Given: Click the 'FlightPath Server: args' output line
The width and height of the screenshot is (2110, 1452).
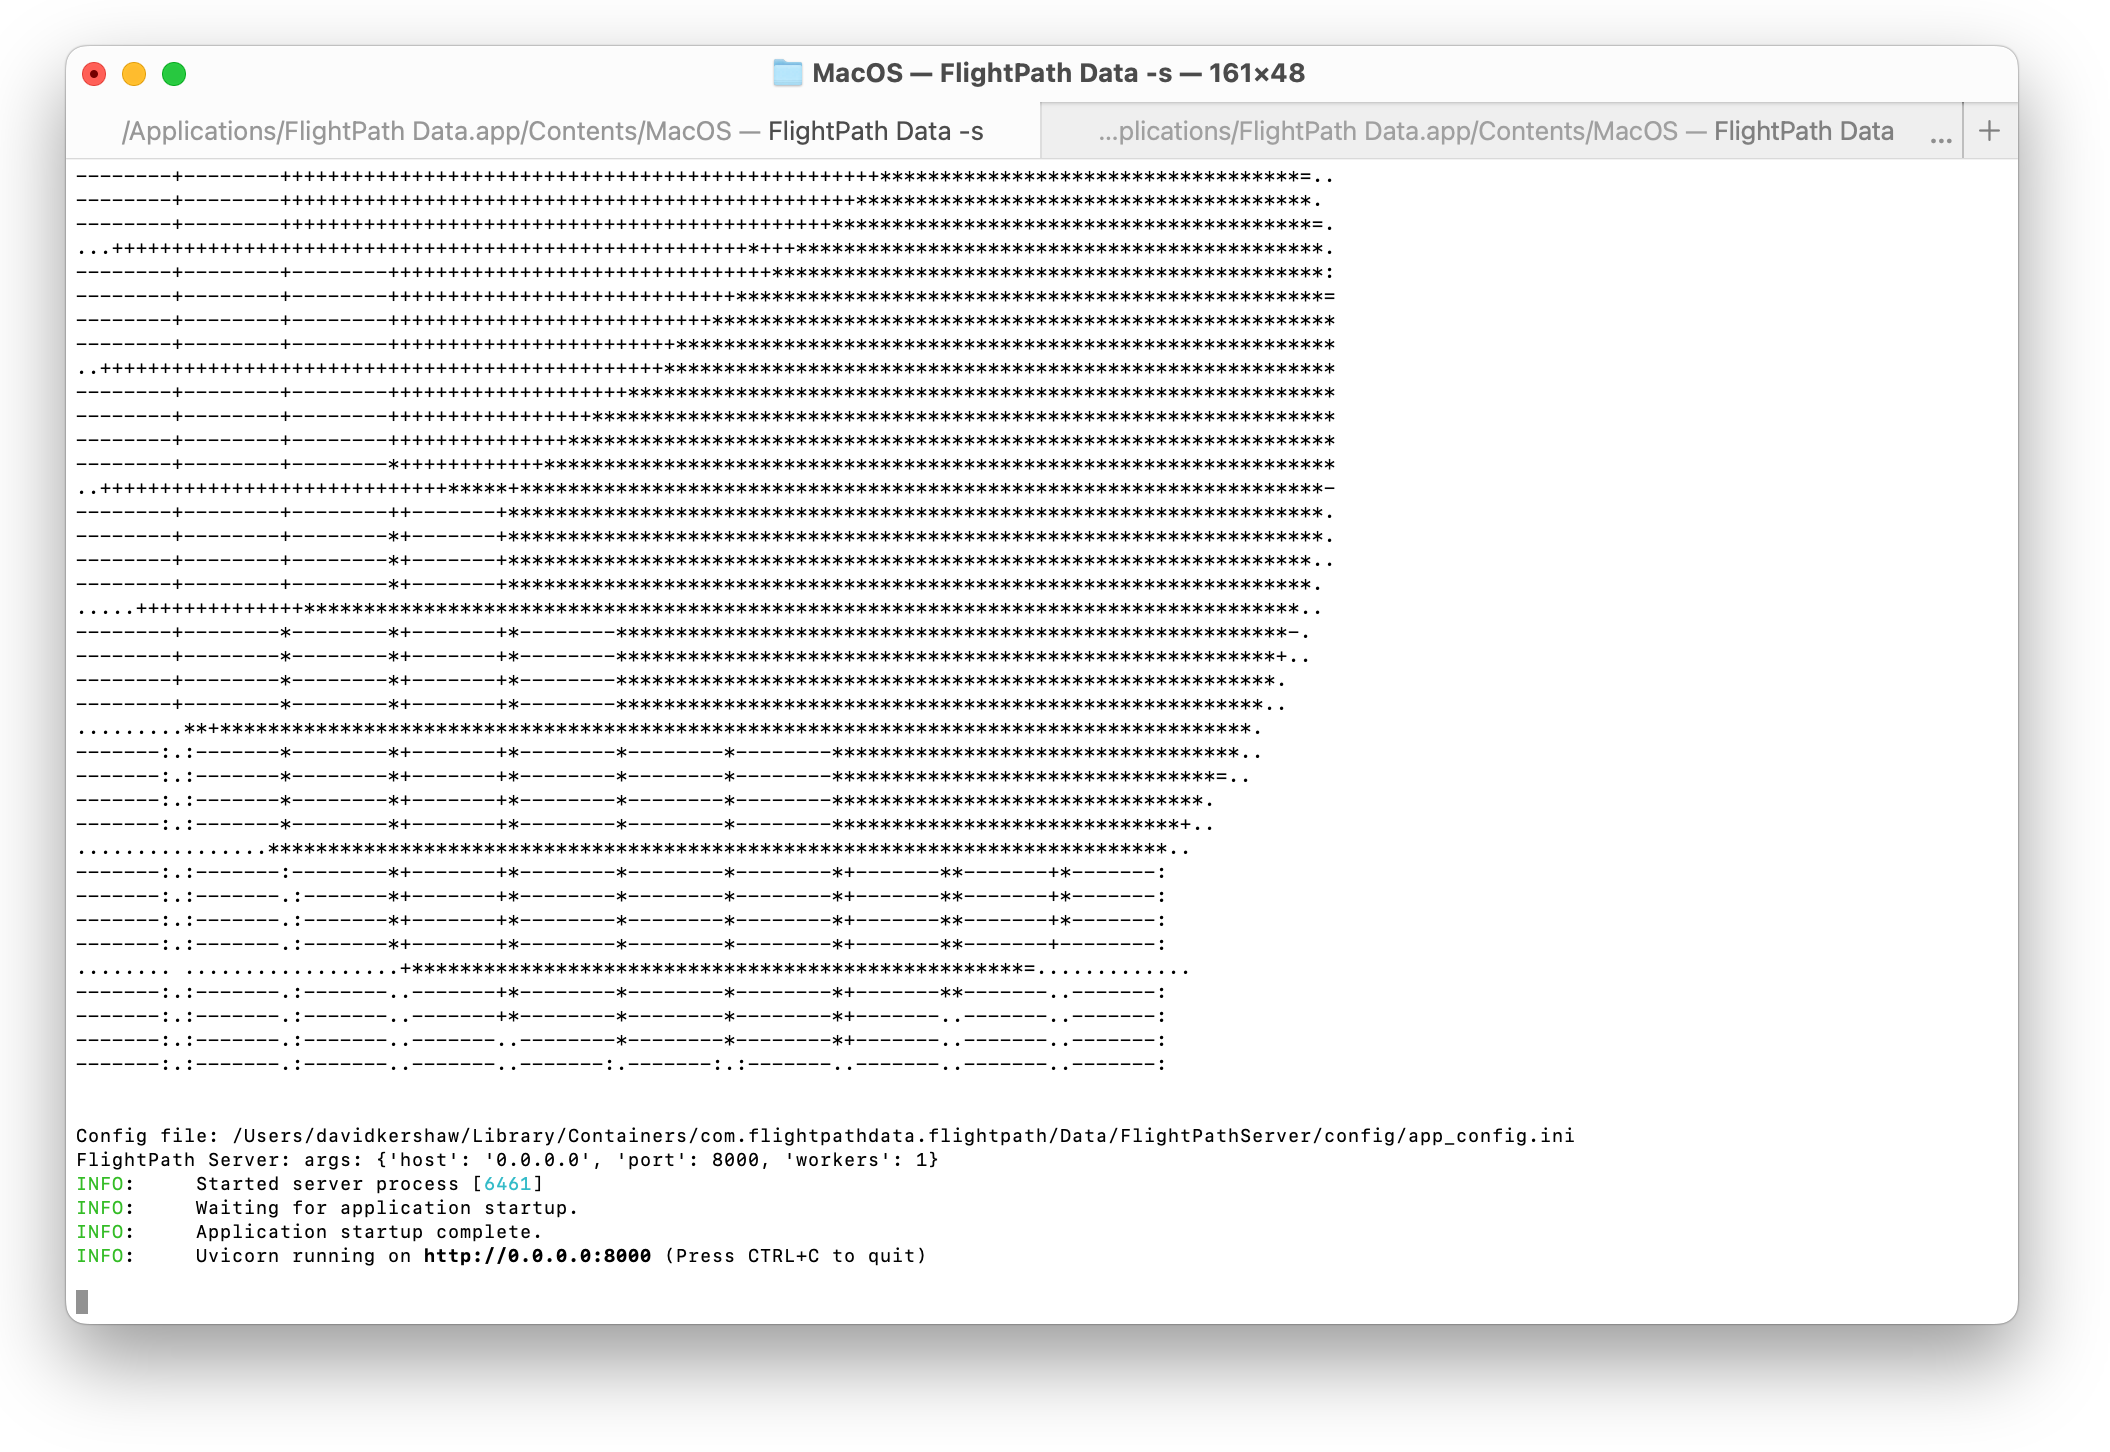Looking at the screenshot, I should pyautogui.click(x=507, y=1160).
